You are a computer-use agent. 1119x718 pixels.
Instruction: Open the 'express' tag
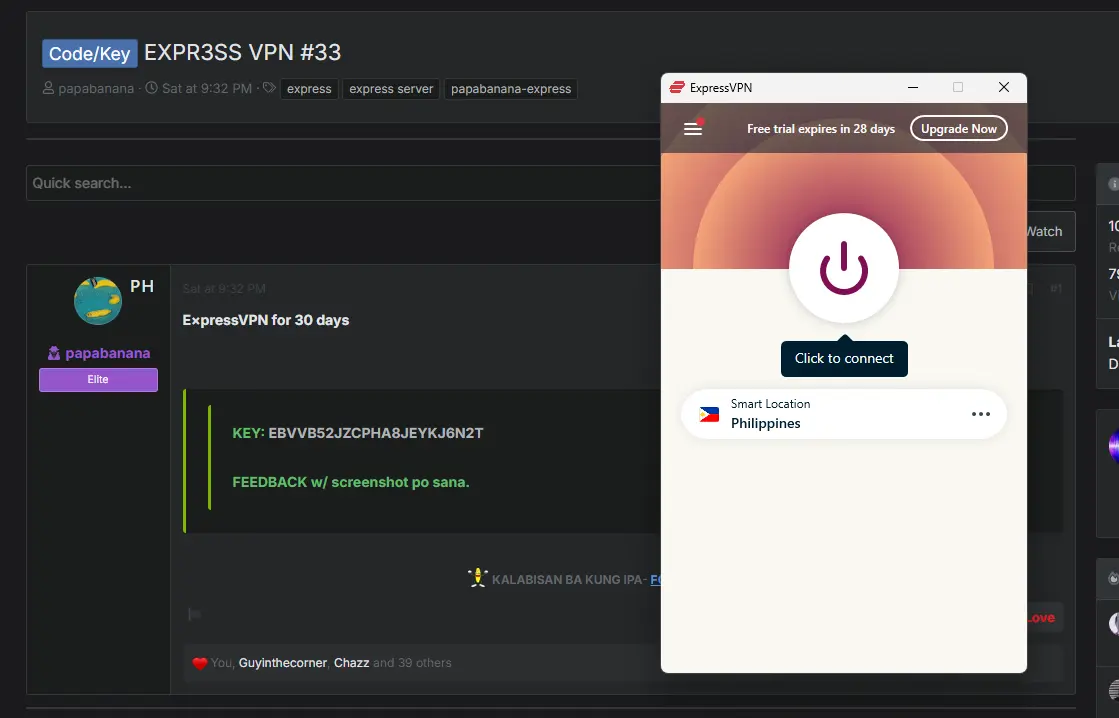click(x=309, y=89)
